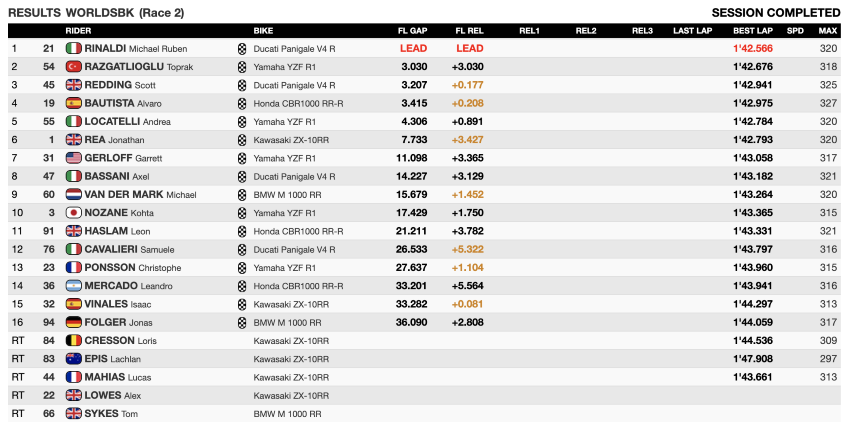Click the RT status in CRESSON's row

[18, 340]
